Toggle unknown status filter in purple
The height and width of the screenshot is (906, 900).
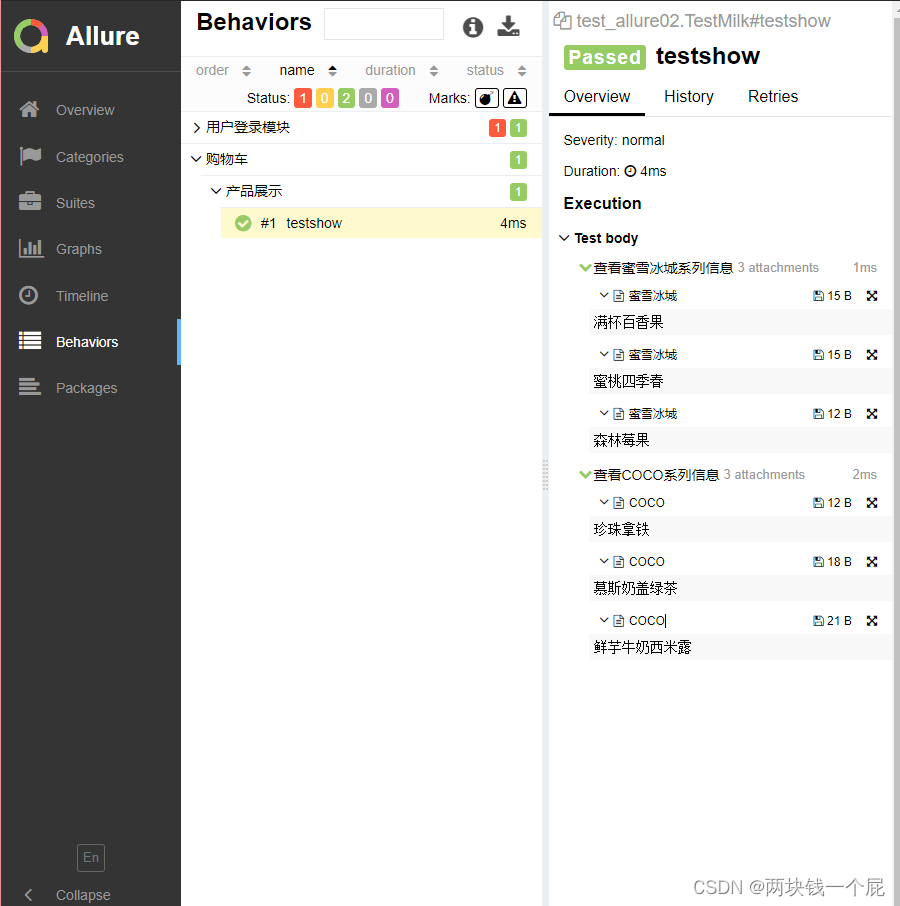(390, 98)
